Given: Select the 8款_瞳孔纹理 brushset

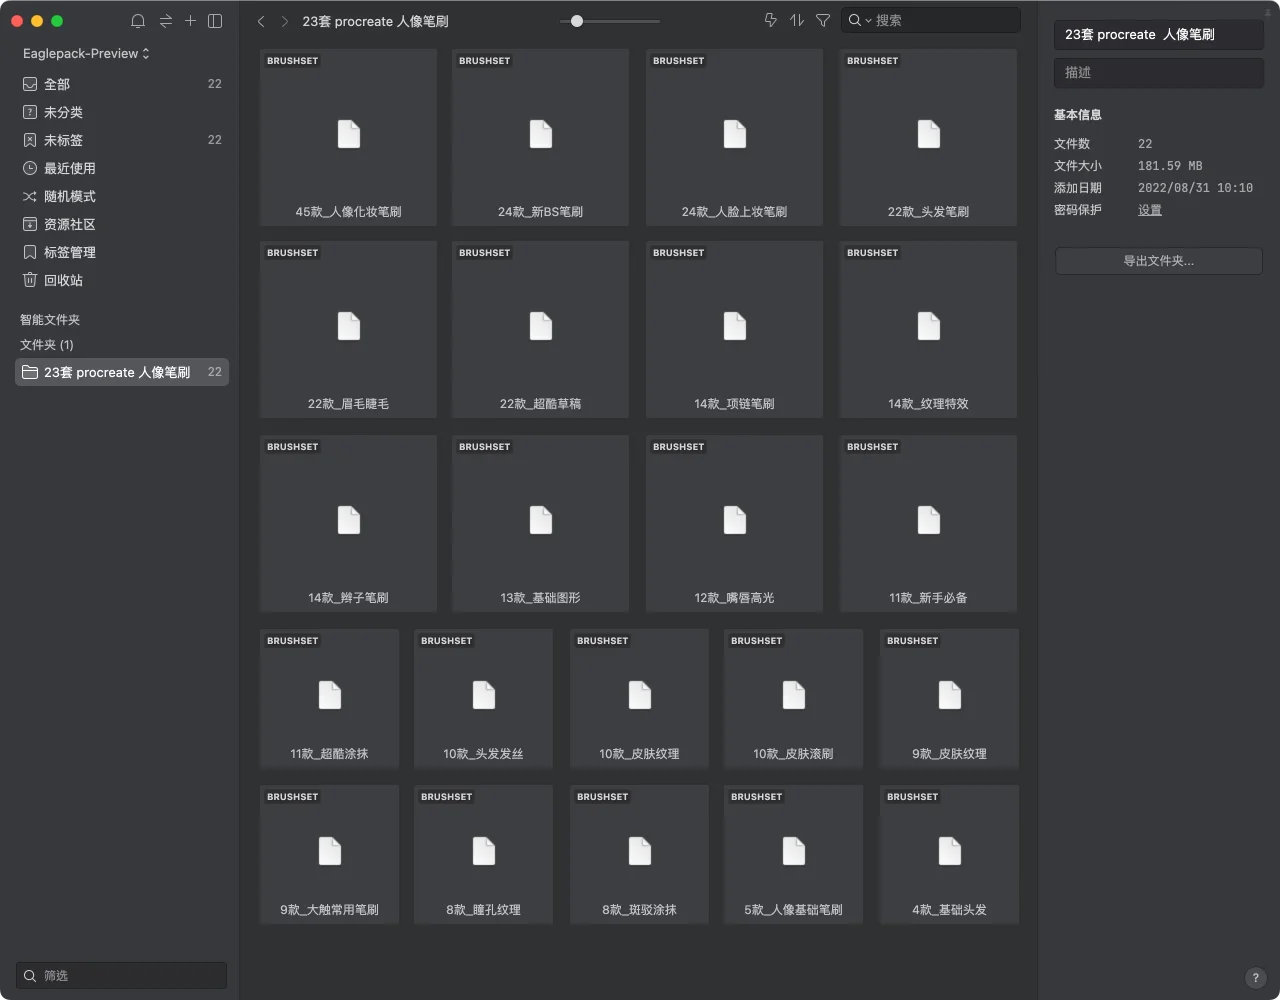Looking at the screenshot, I should 483,854.
